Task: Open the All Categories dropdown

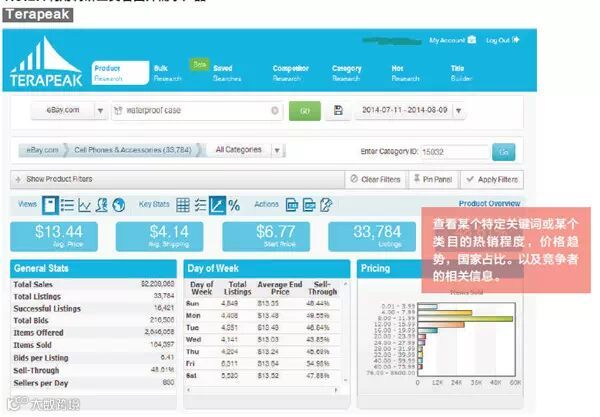Action: coord(245,150)
